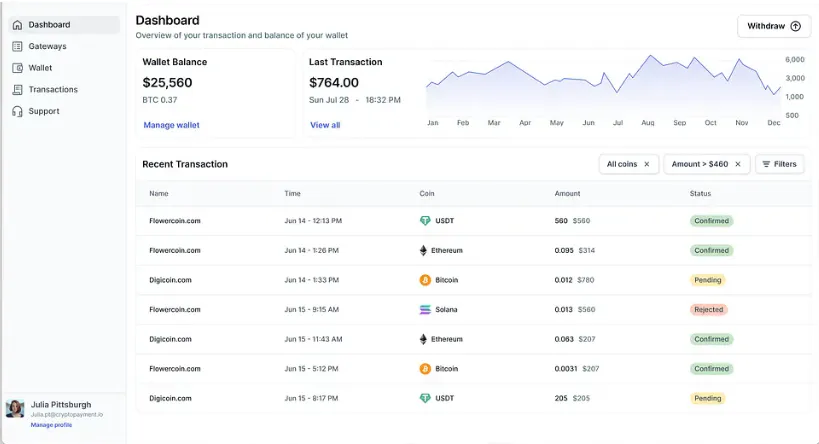Viewport: 819px width, 444px height.
Task: Click the Filters funnel lines icon
Action: (766, 164)
